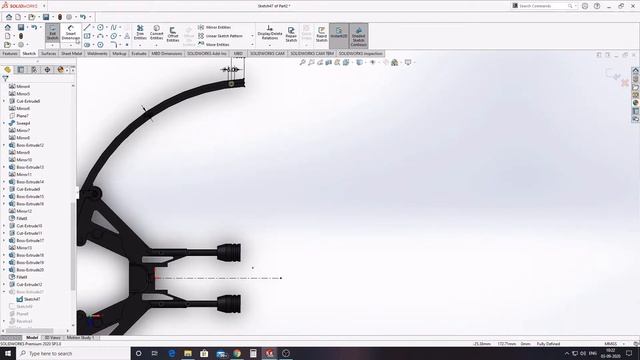Select the Sketch Fillet tool
This screenshot has width=640, height=360.
(114, 44)
